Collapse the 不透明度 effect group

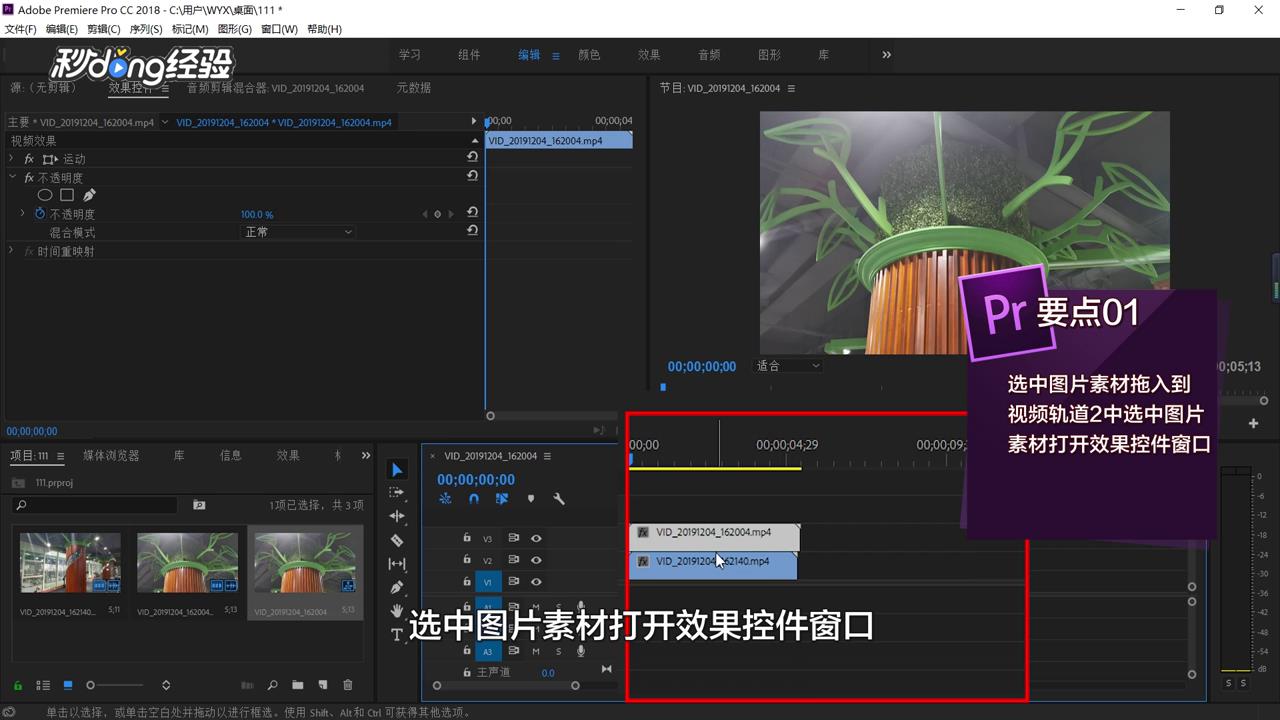pyautogui.click(x=11, y=177)
